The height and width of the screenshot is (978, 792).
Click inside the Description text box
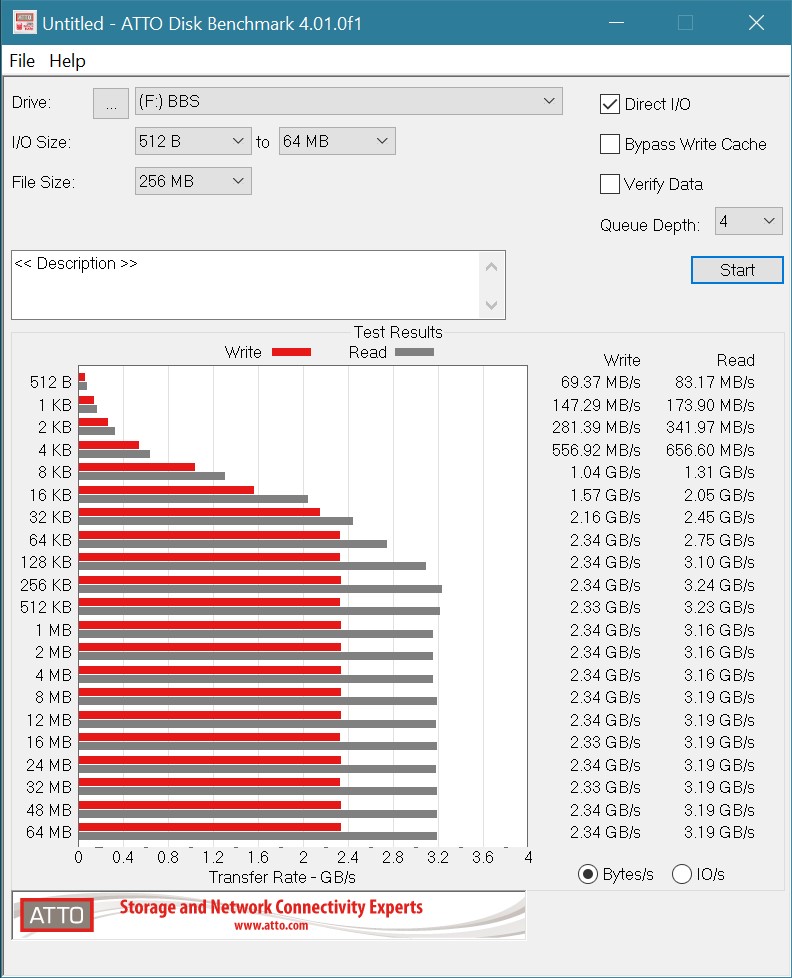[x=246, y=285]
